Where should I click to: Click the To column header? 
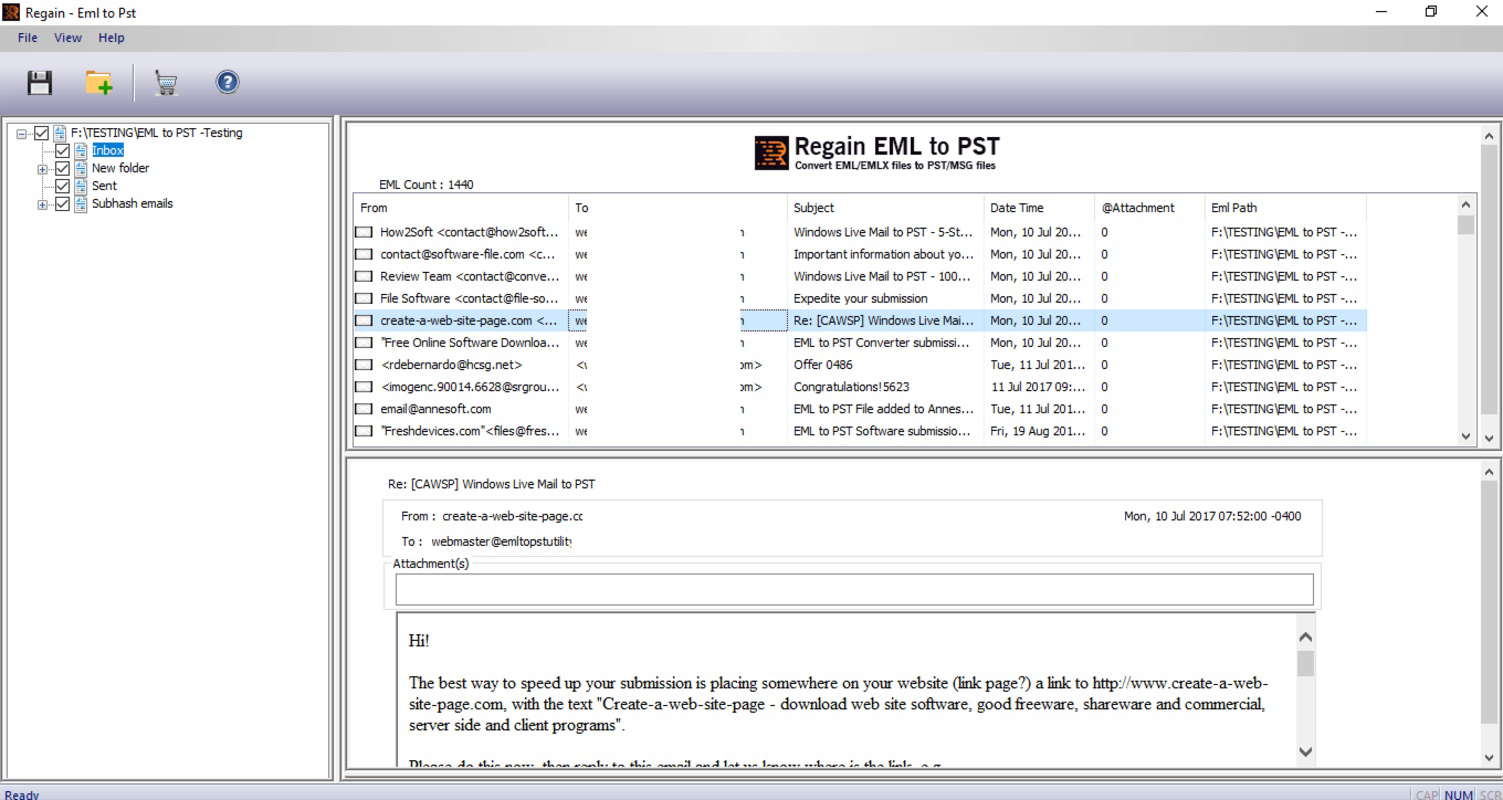[678, 208]
